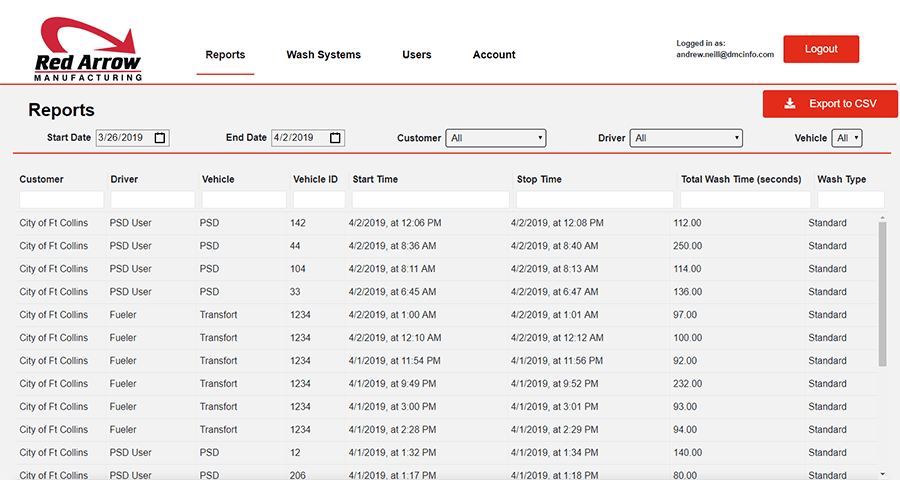Focus the Start Time column filter field
900x480 pixels.
click(x=430, y=200)
